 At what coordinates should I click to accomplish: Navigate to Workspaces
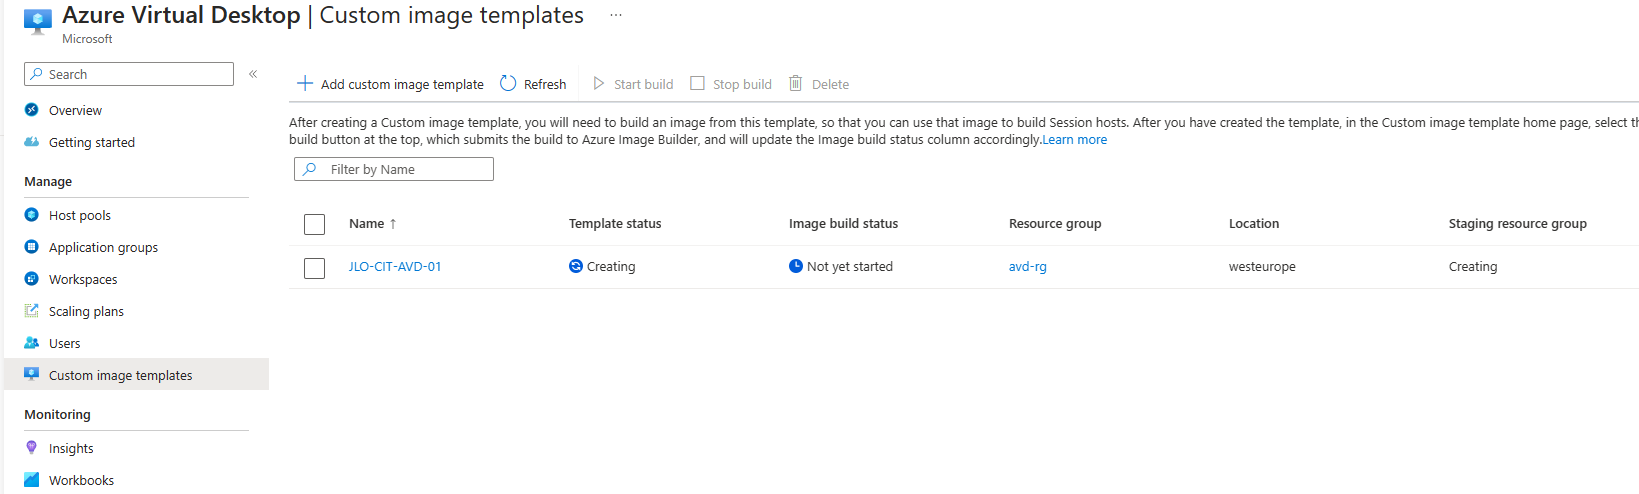point(83,279)
